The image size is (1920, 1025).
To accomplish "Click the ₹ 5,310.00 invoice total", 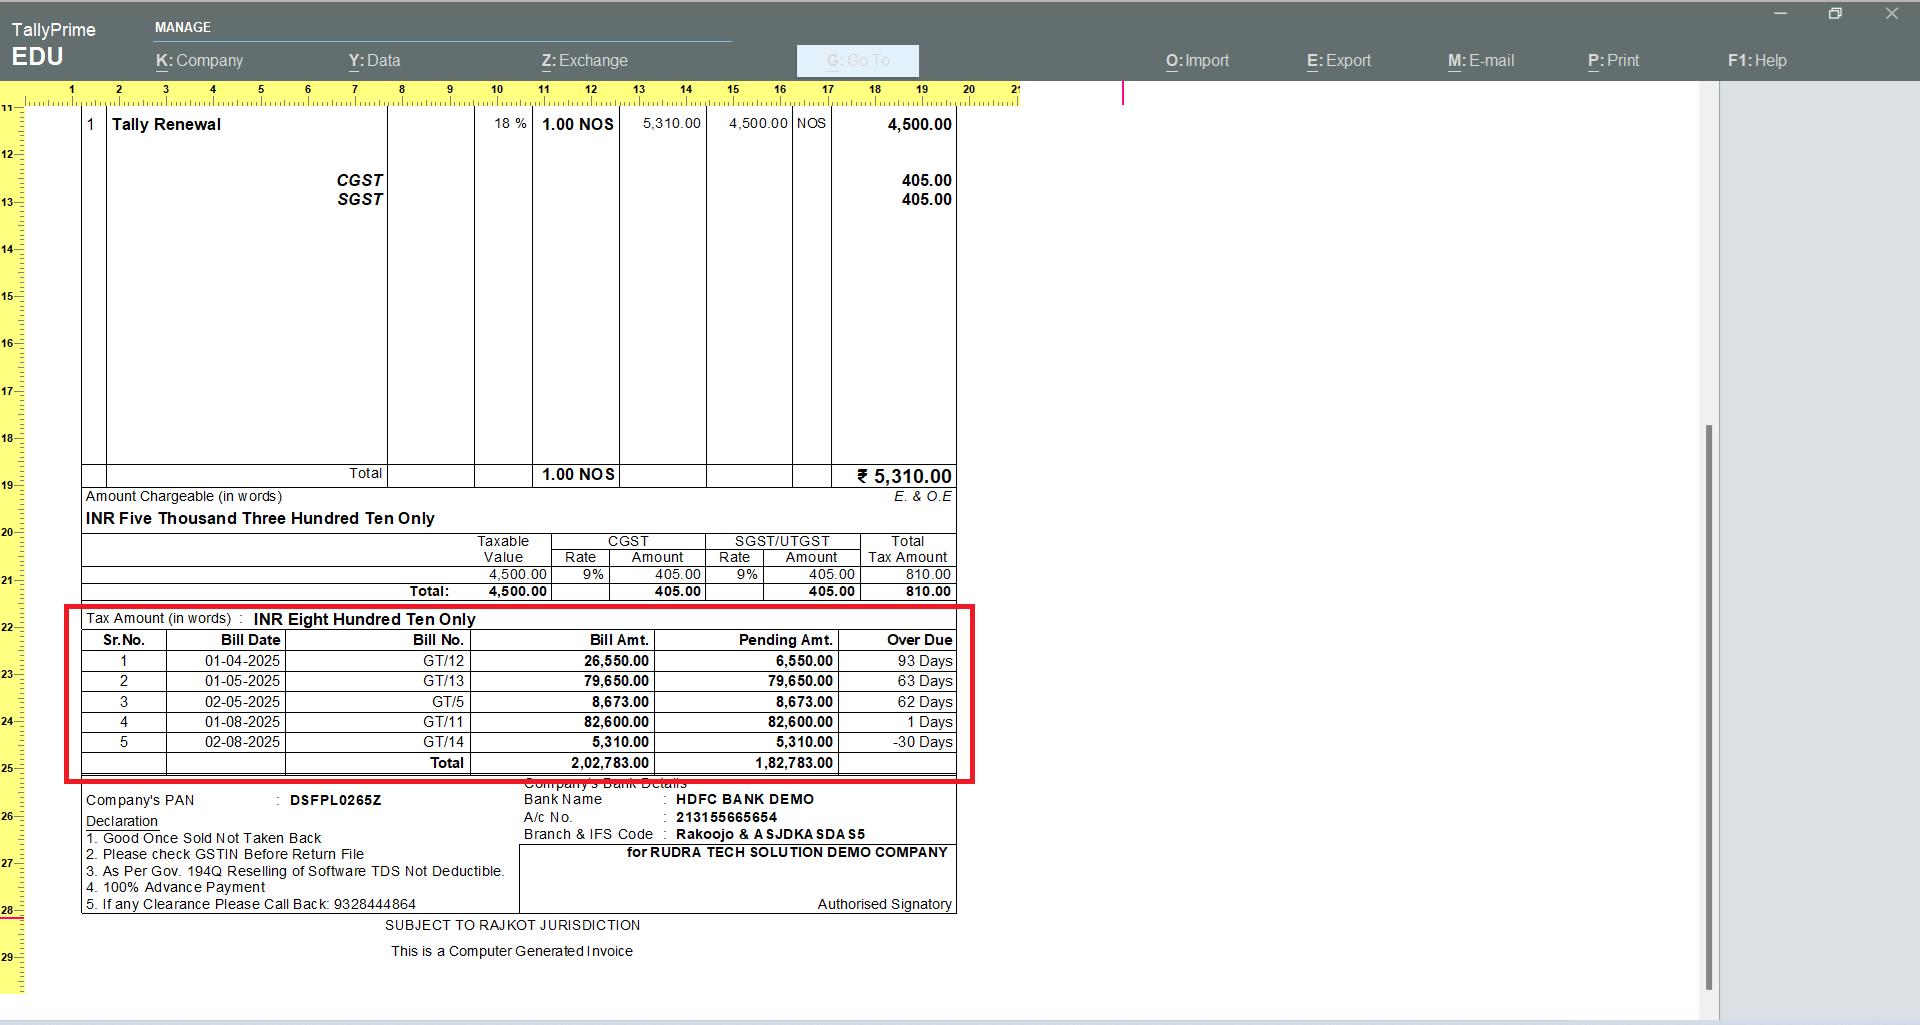I will [904, 476].
